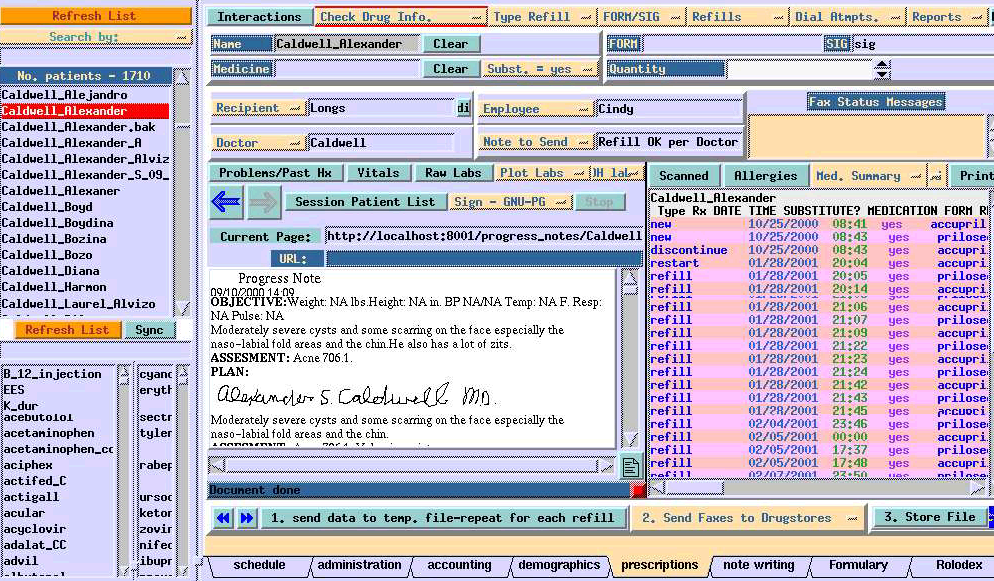The width and height of the screenshot is (994, 581).
Task: Click the document page icon beside scrollbar
Action: [x=630, y=465]
